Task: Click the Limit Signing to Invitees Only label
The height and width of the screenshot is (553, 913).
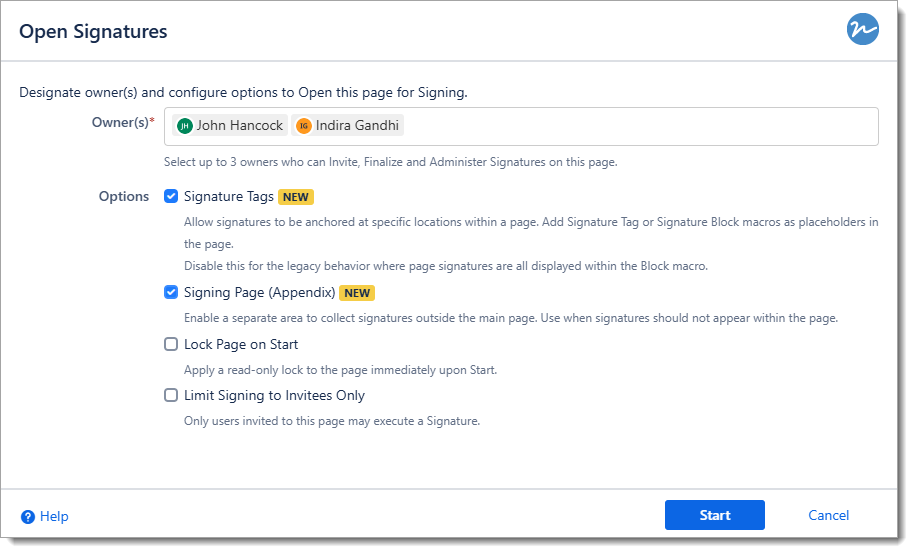Action: pos(274,396)
